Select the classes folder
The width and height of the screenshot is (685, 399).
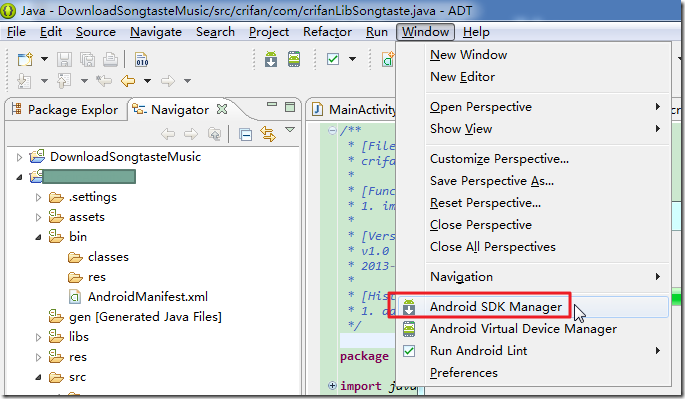[x=108, y=257]
